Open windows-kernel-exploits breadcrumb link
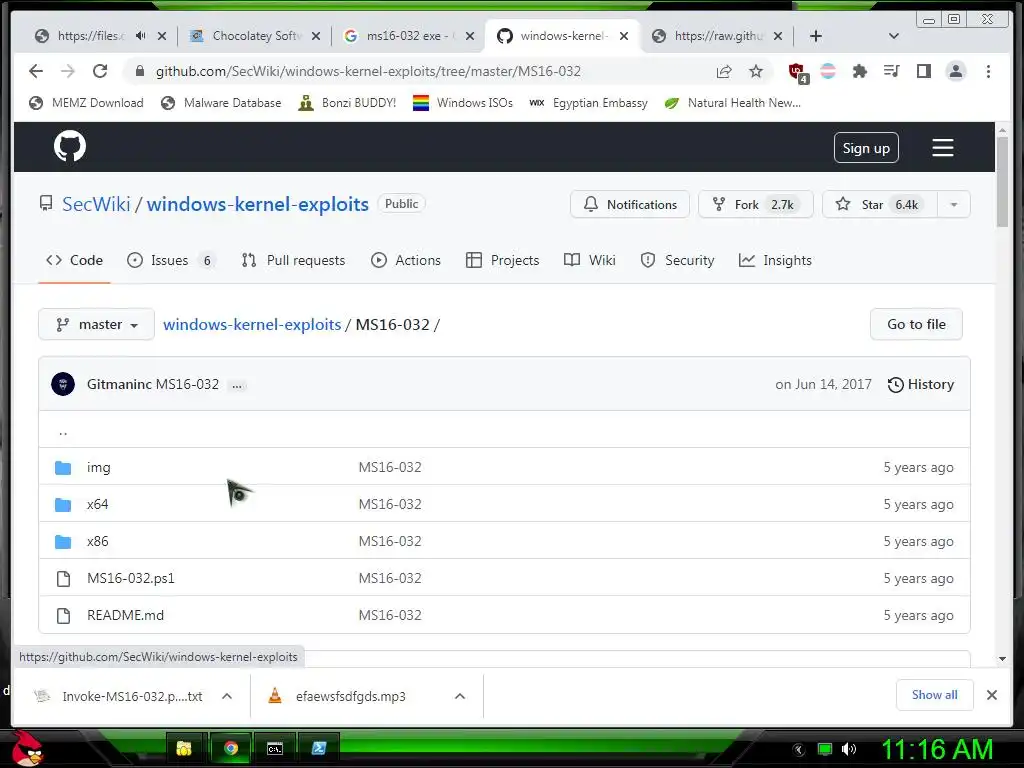The height and width of the screenshot is (768, 1024). coord(252,325)
